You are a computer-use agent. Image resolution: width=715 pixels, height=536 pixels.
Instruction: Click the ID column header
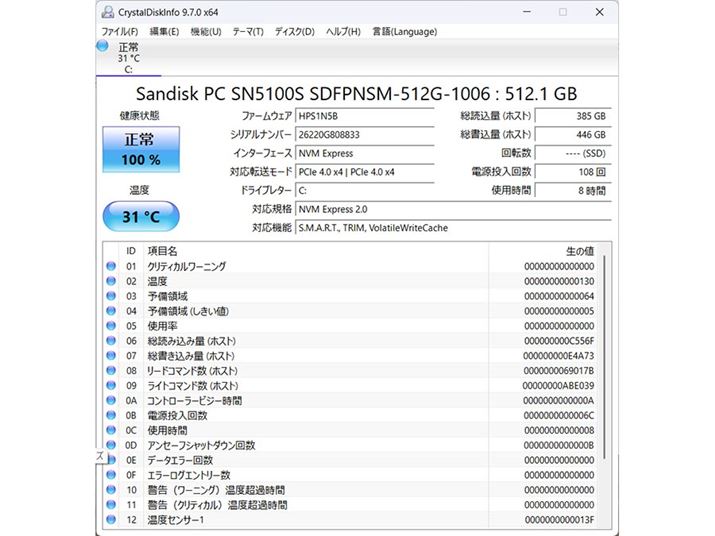click(x=131, y=251)
